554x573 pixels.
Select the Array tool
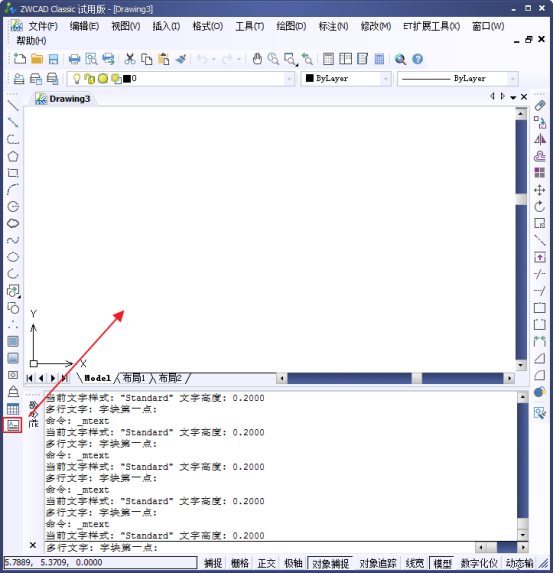pos(540,173)
